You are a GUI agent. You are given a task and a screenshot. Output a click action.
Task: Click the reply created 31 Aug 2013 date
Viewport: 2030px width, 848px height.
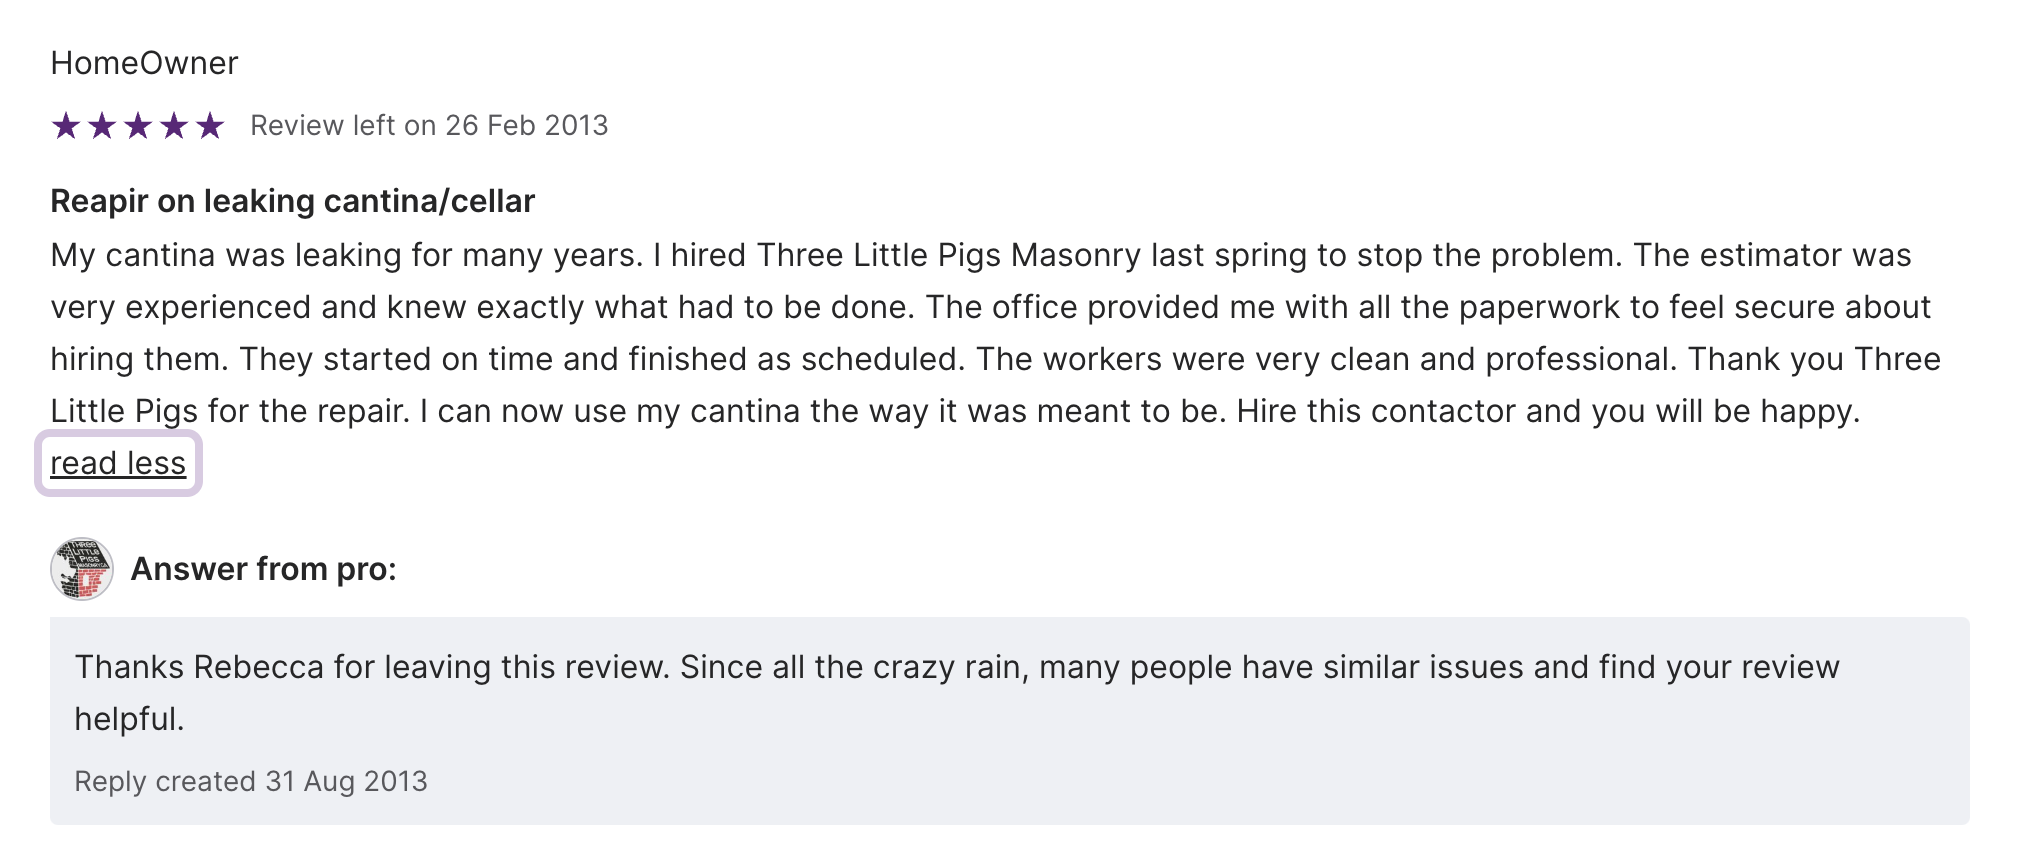point(251,781)
